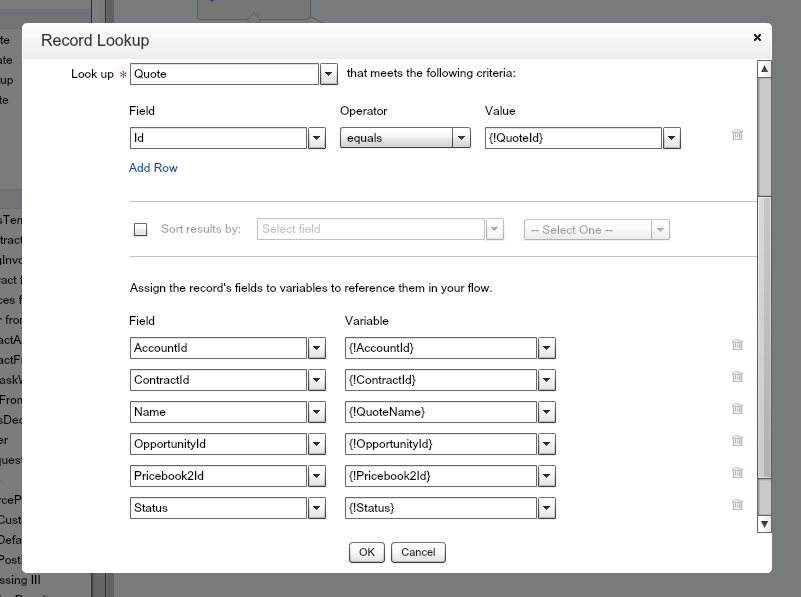Focus the AccountId field input

tap(219, 348)
